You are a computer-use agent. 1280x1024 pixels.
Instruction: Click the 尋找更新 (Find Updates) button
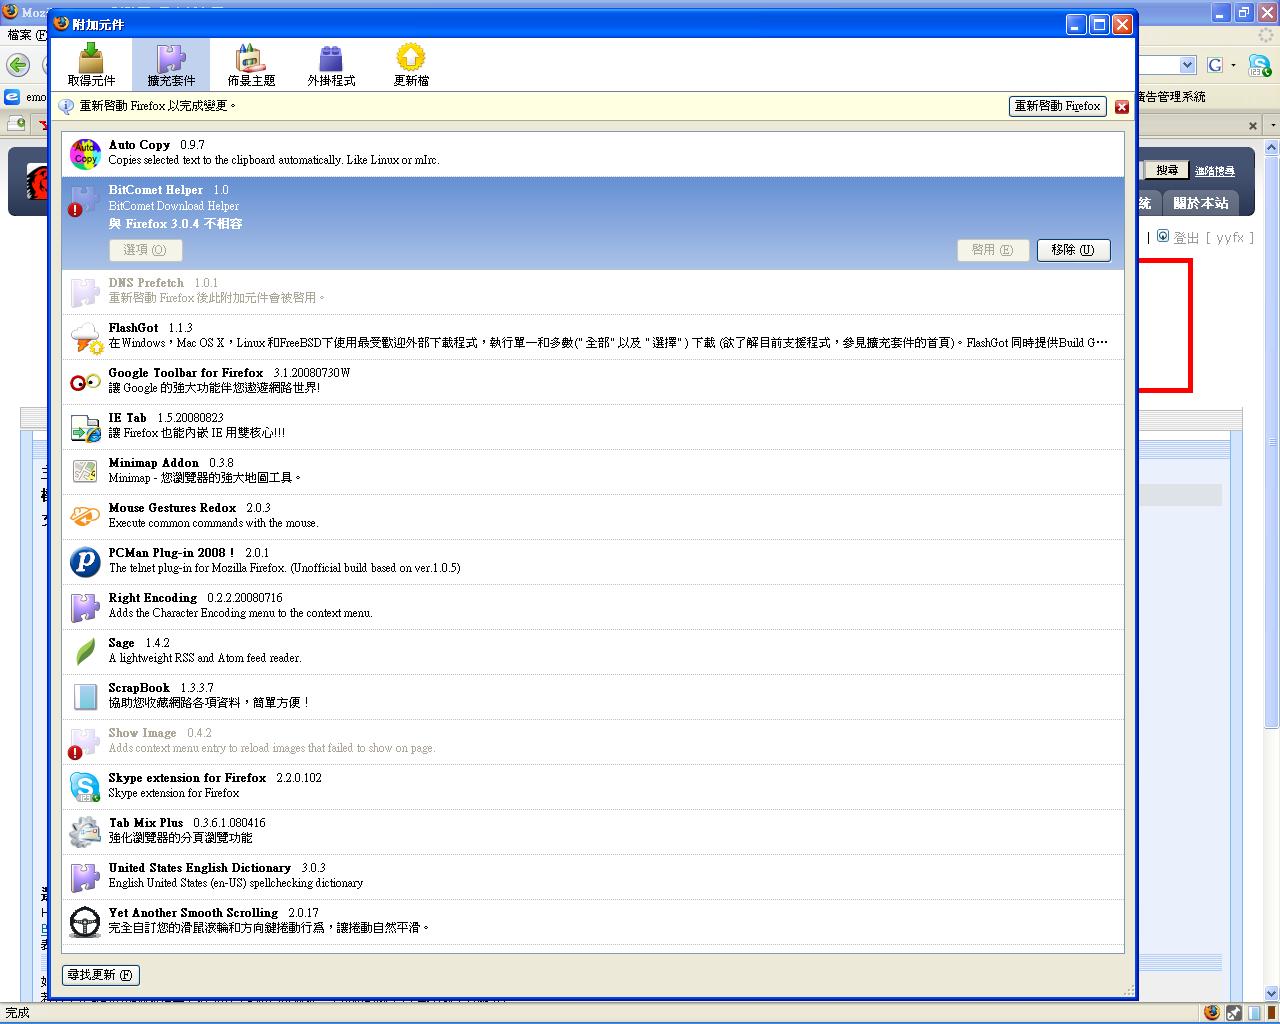100,975
